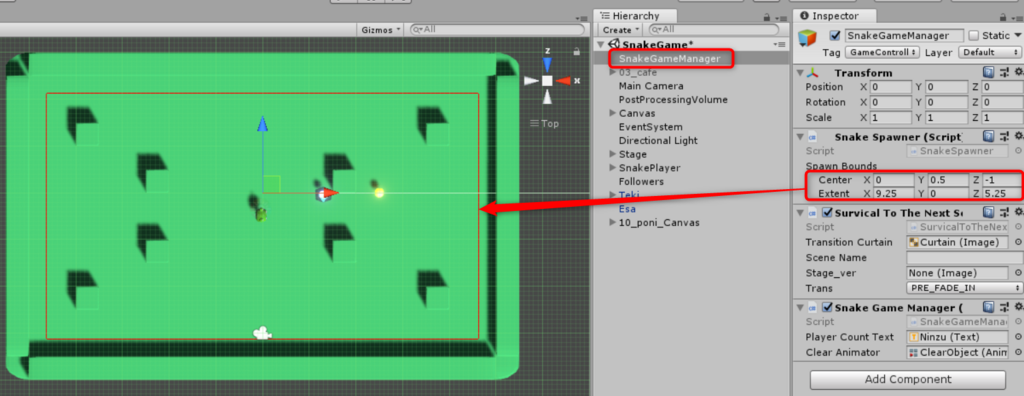Open object picker for Player Count Text
The height and width of the screenshot is (396, 1024).
click(x=1018, y=337)
